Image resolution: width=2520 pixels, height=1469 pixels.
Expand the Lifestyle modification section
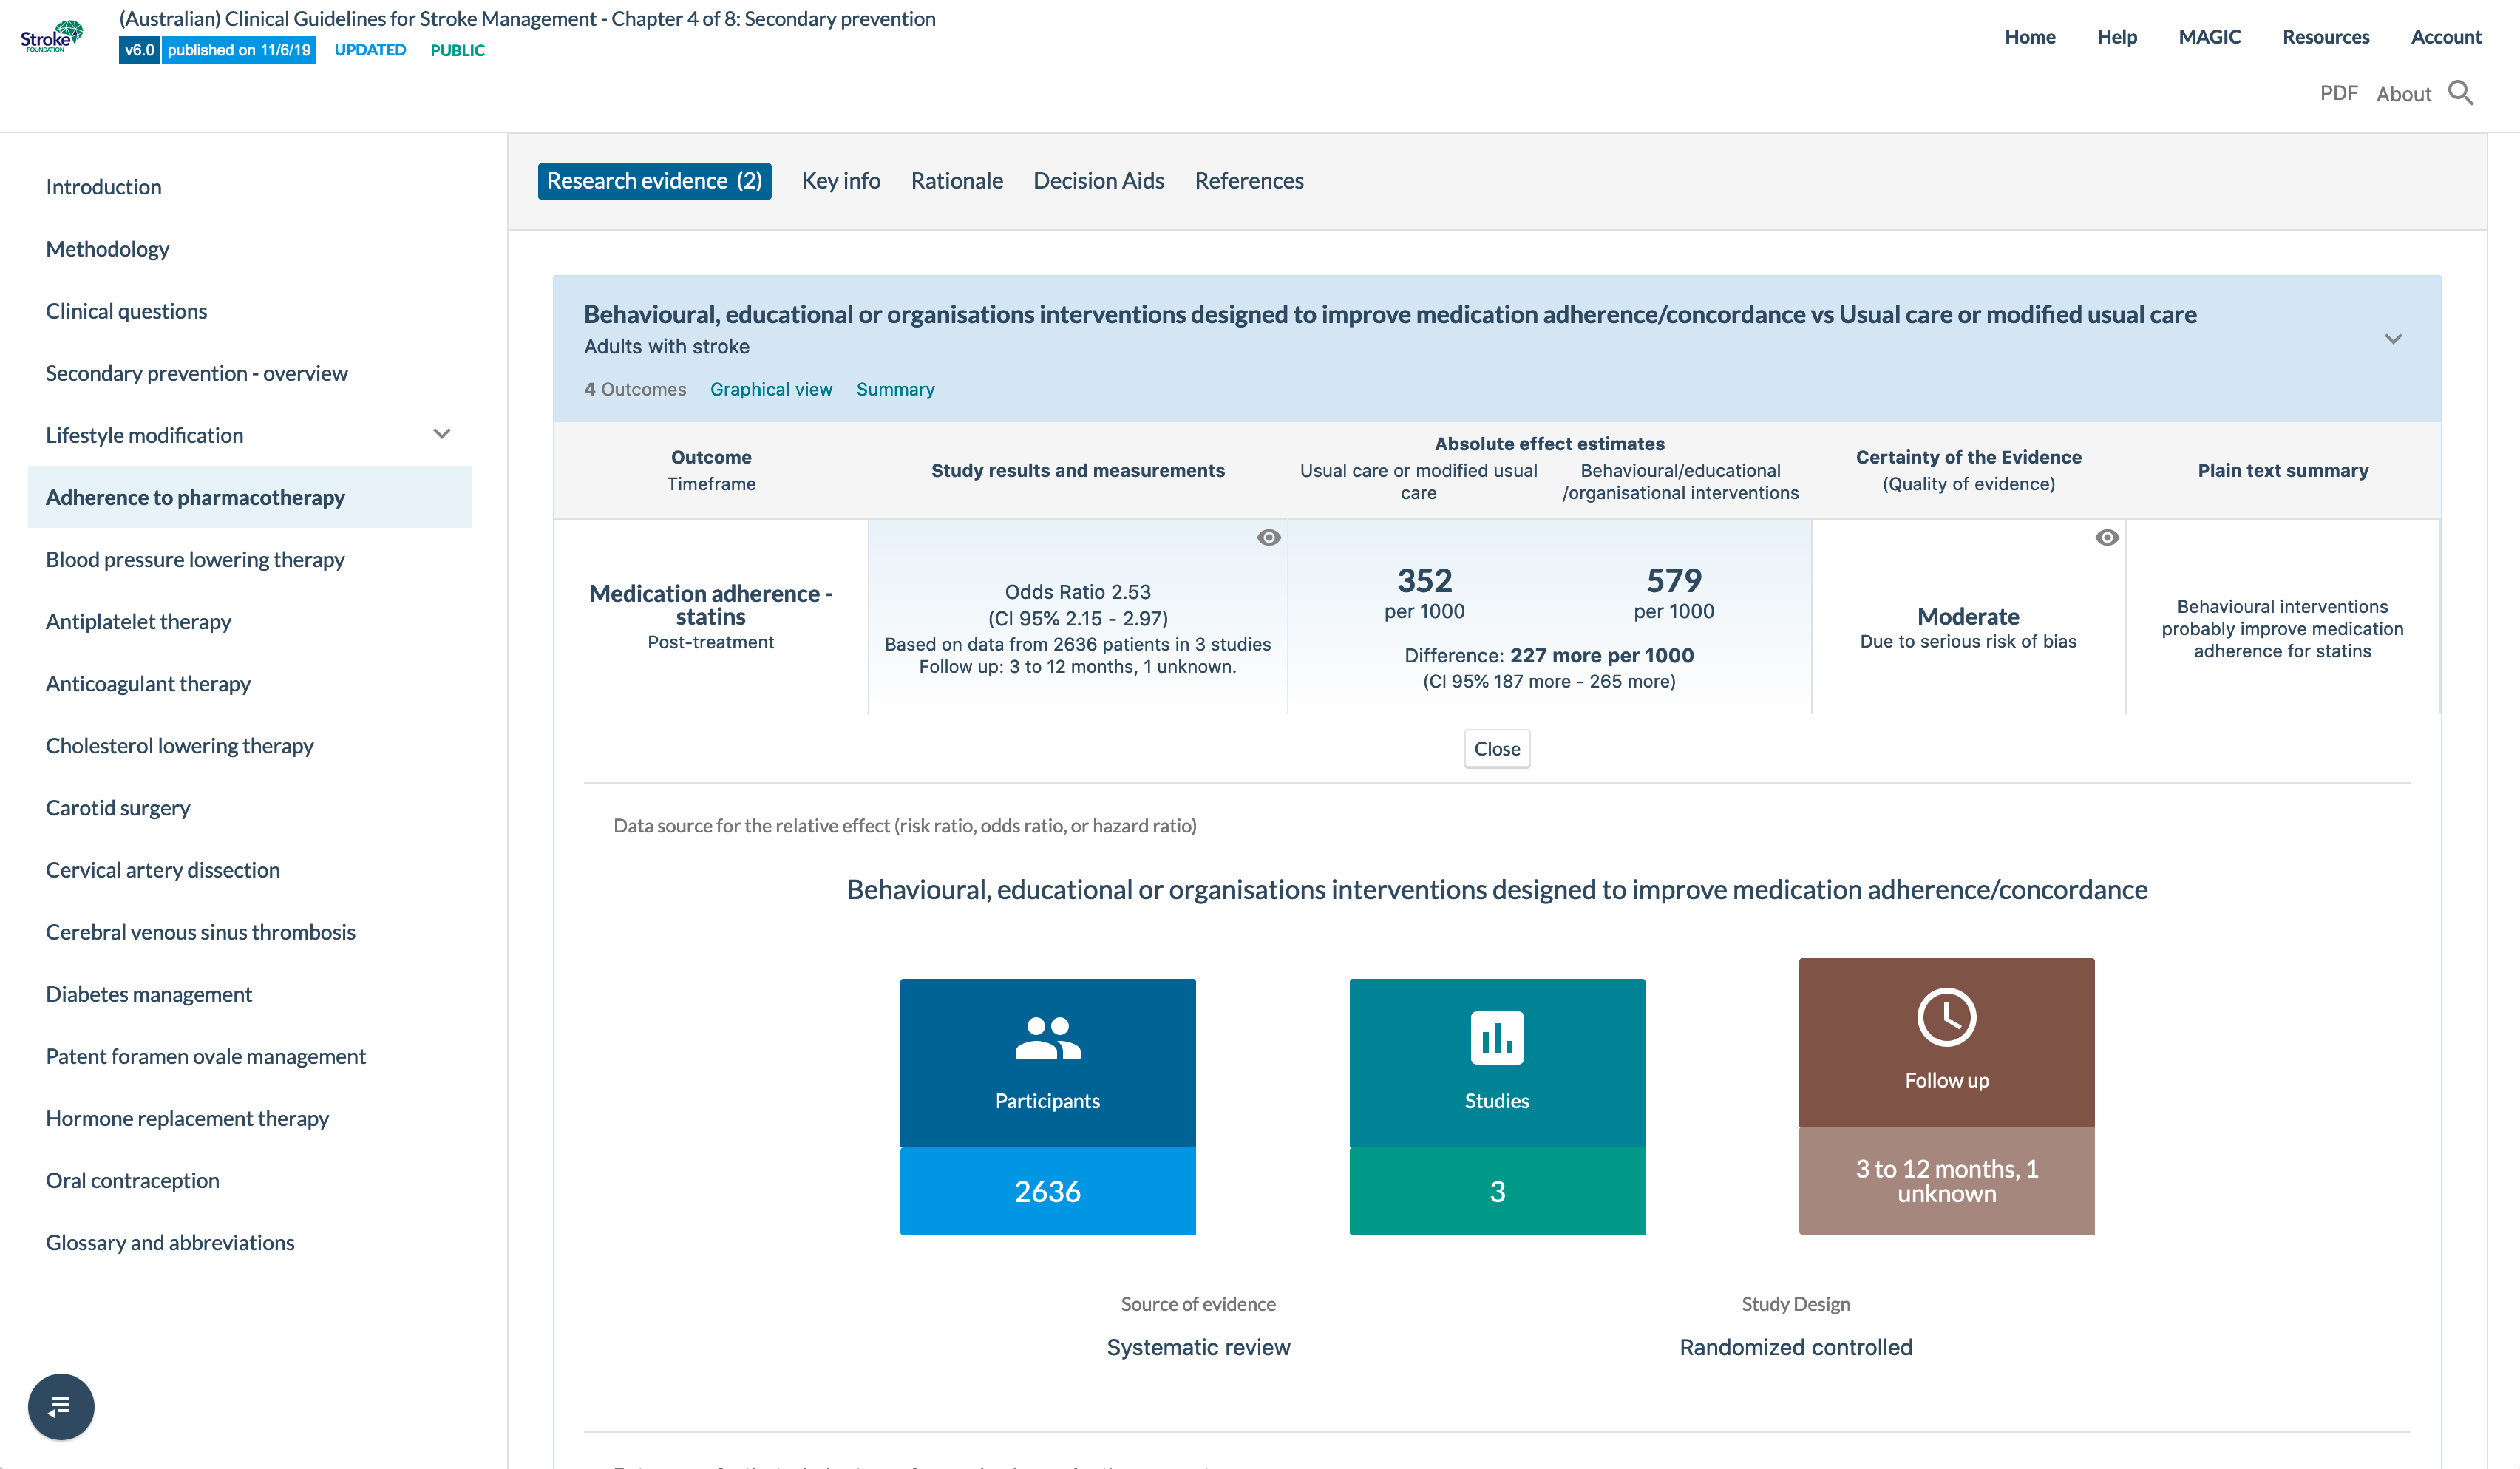tap(442, 434)
